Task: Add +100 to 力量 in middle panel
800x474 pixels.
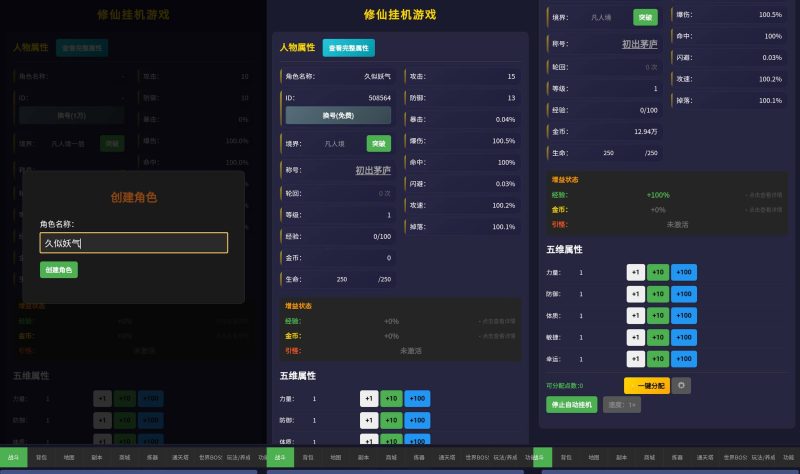Action: (x=417, y=398)
